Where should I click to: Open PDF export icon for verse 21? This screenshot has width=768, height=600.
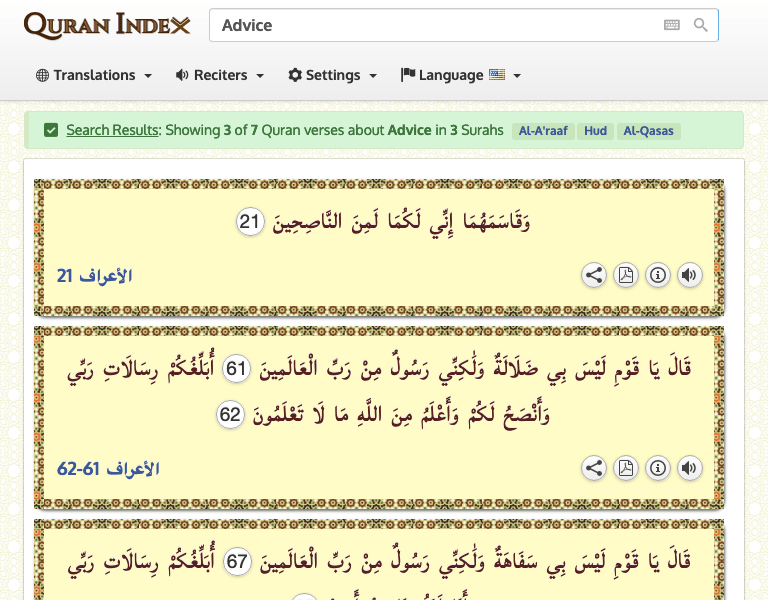coord(626,275)
